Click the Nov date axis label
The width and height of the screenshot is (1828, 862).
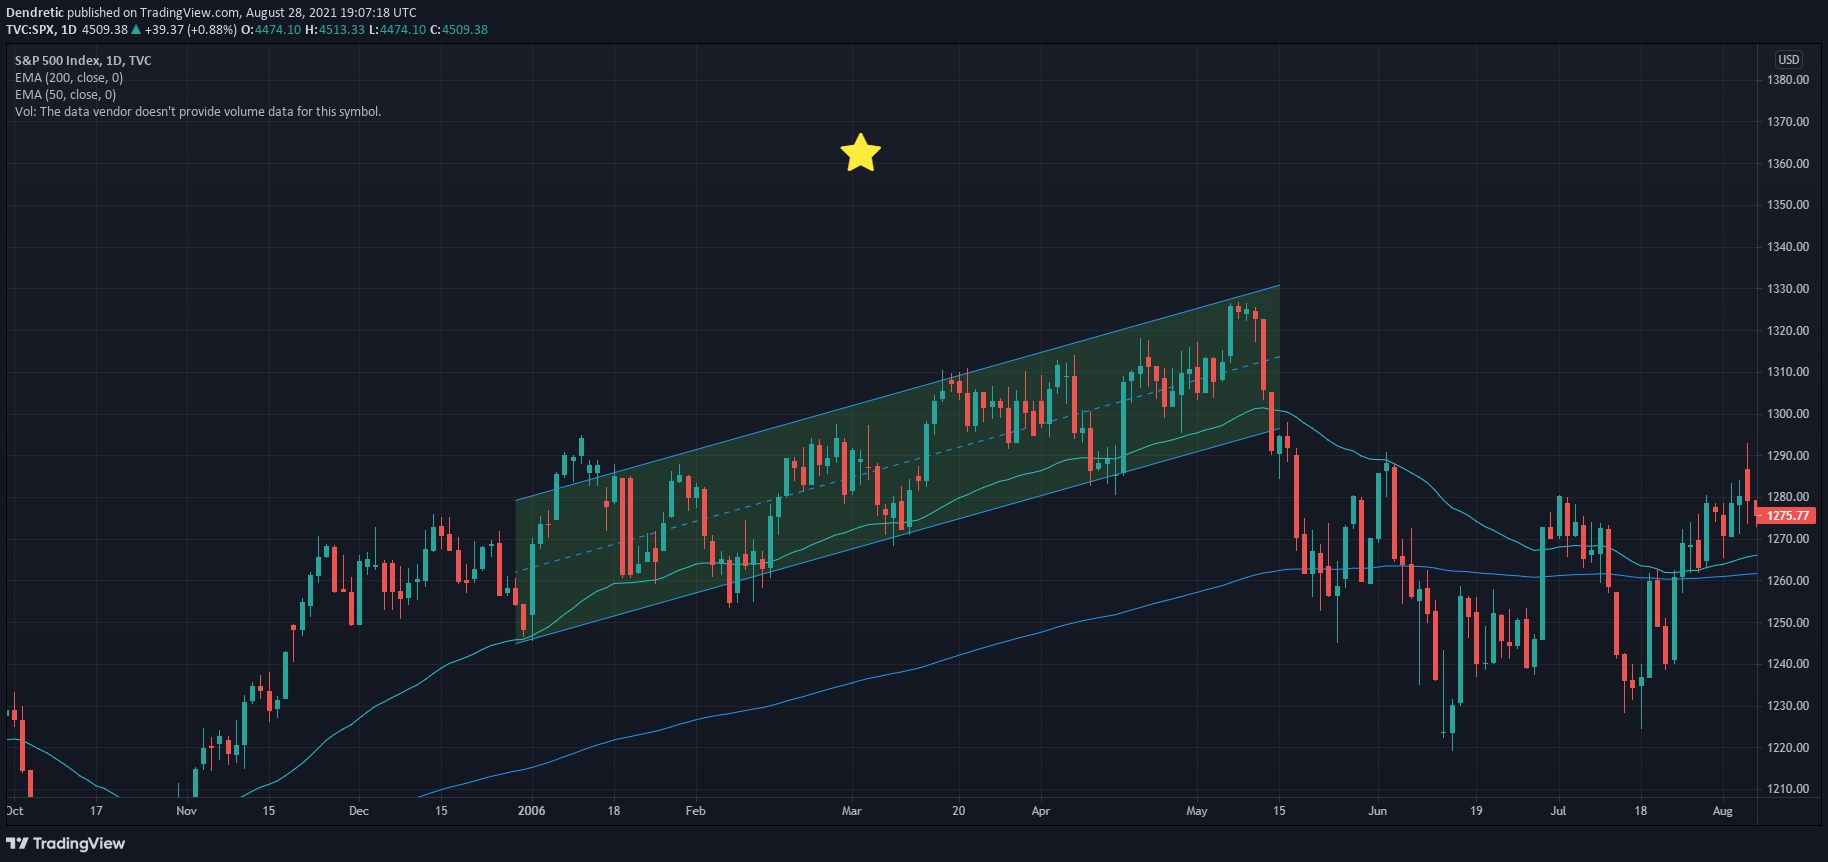point(187,811)
